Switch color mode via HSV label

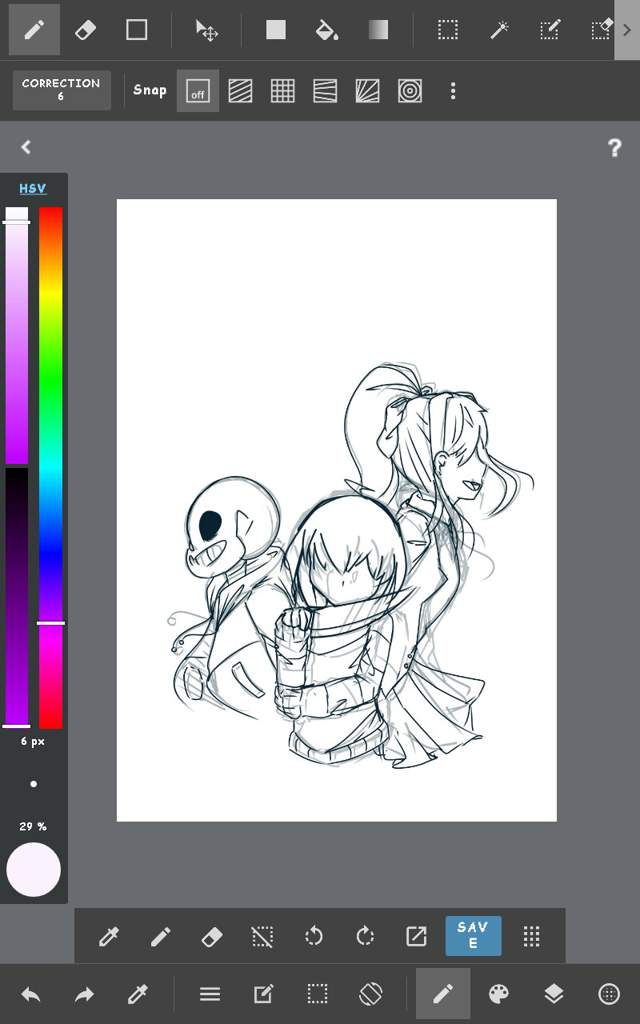coord(33,188)
